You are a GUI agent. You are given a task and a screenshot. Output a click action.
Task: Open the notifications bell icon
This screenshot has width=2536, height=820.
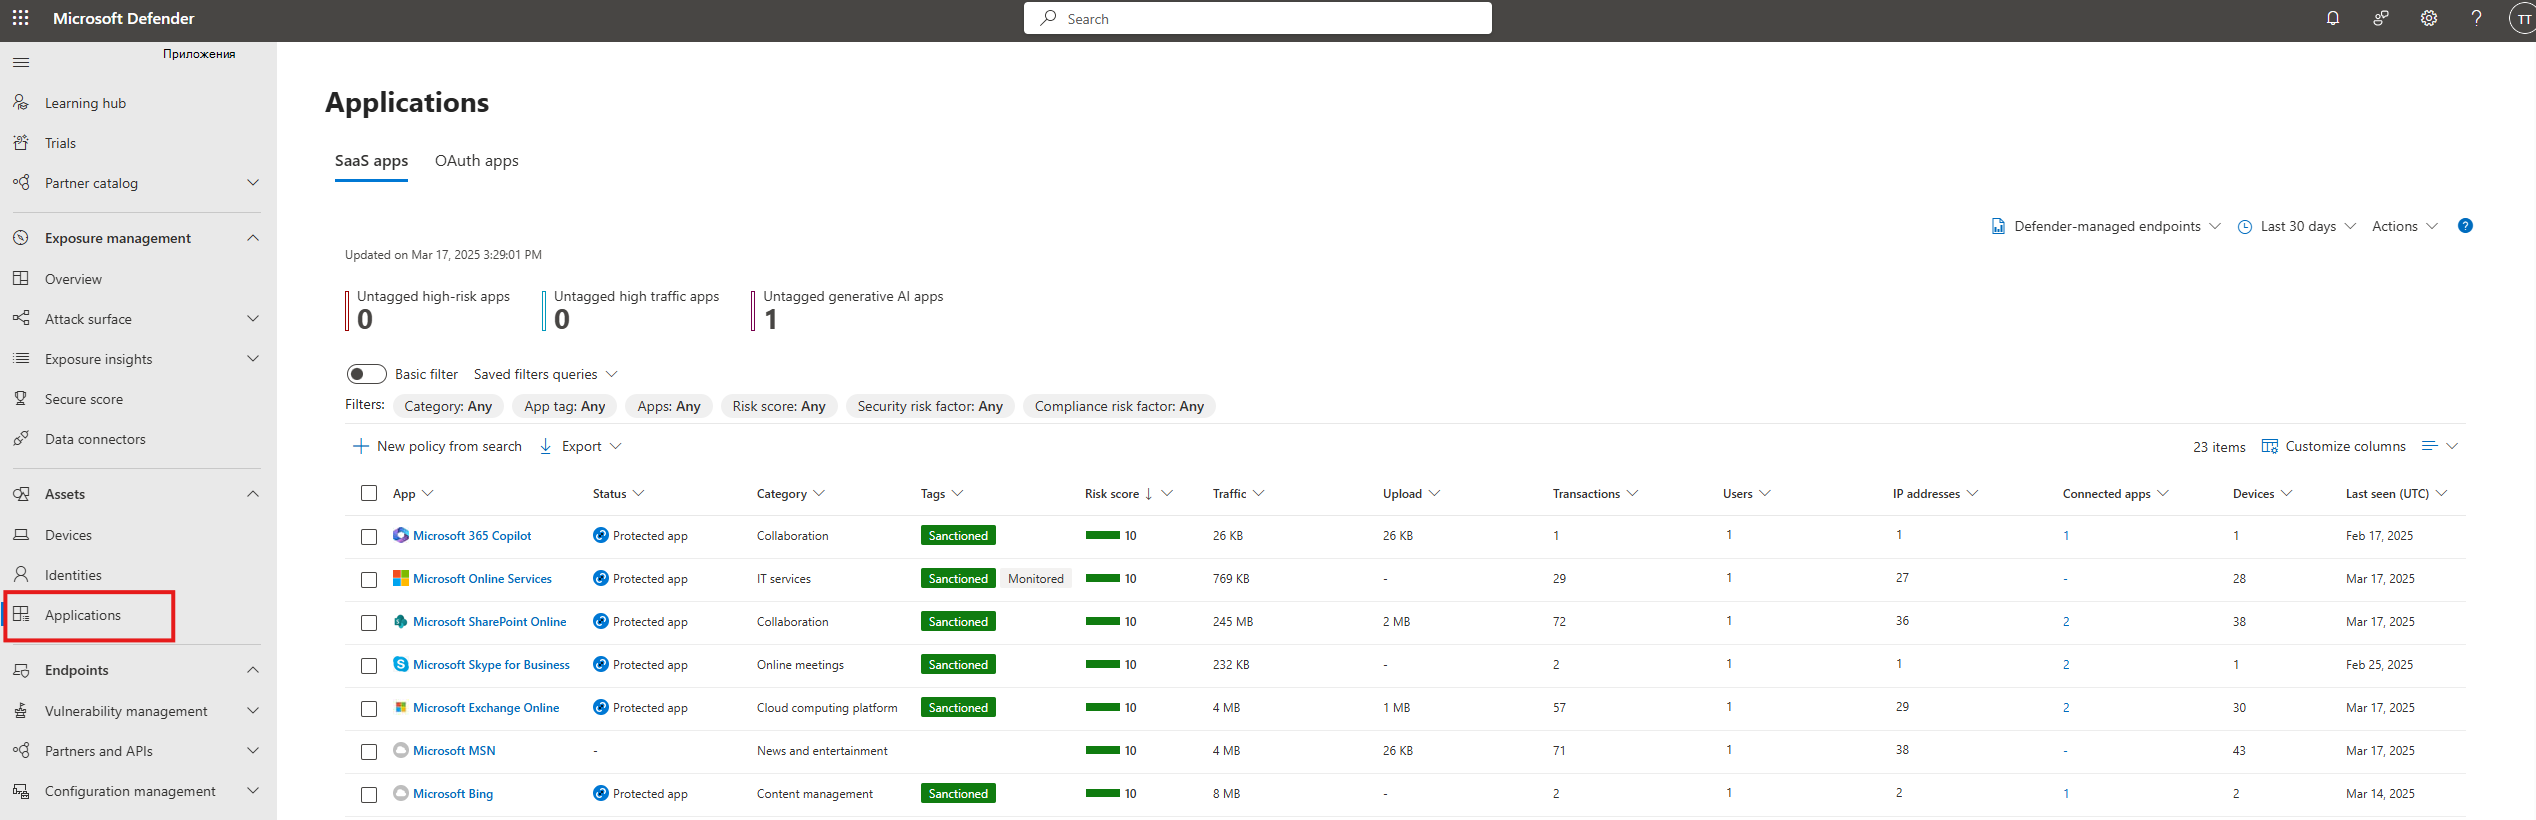[2332, 18]
